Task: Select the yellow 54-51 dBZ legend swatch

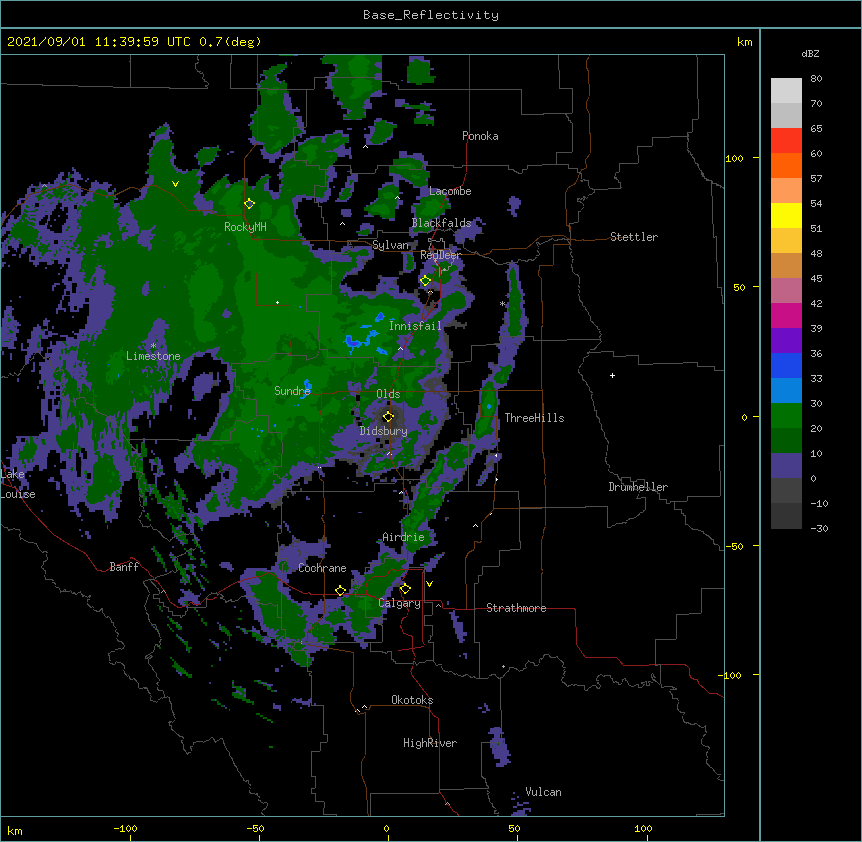Action: coord(786,215)
